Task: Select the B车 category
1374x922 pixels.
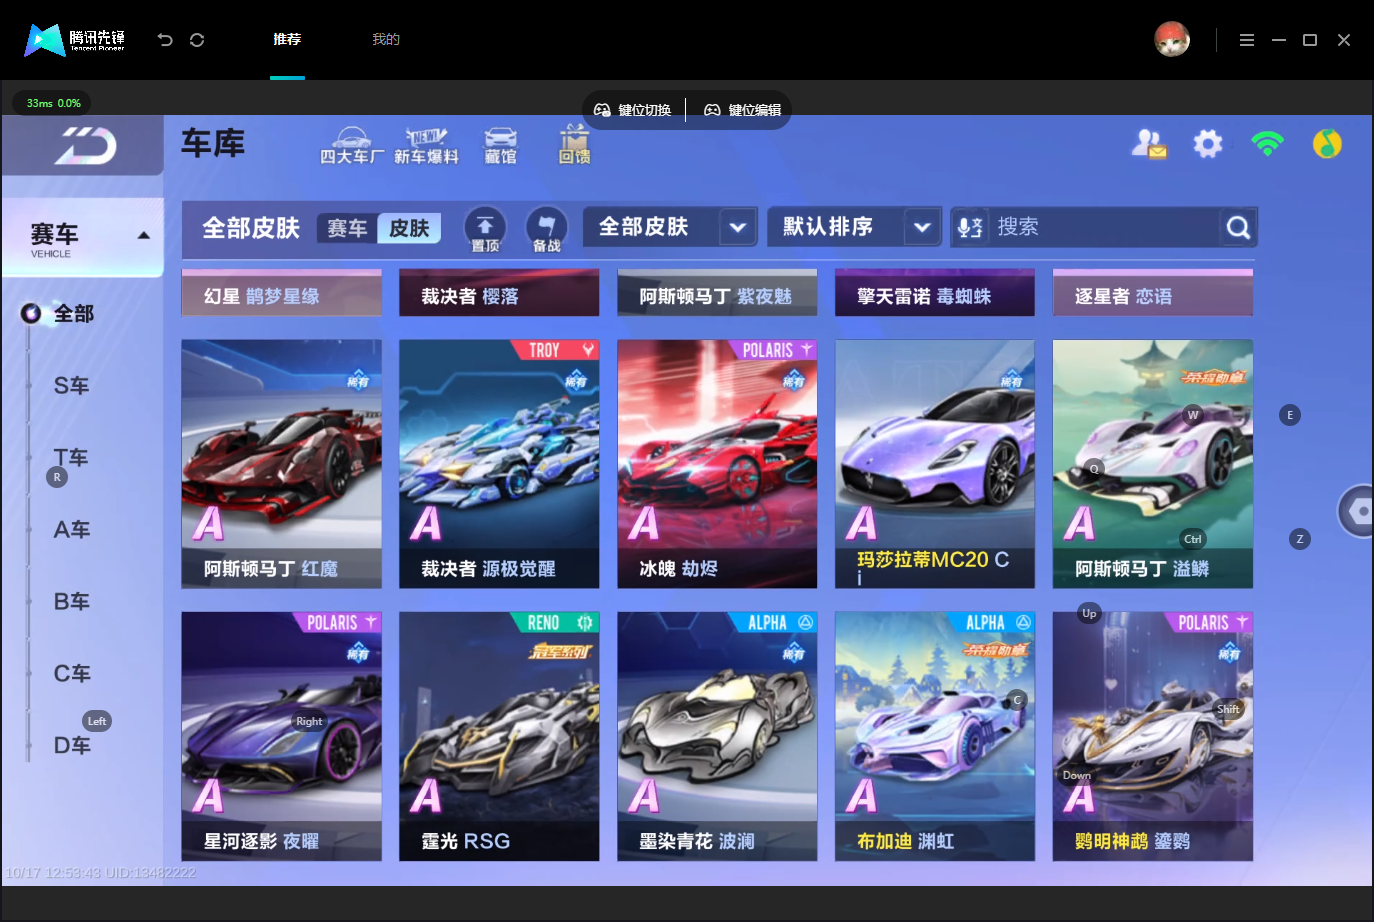Action: 72,602
